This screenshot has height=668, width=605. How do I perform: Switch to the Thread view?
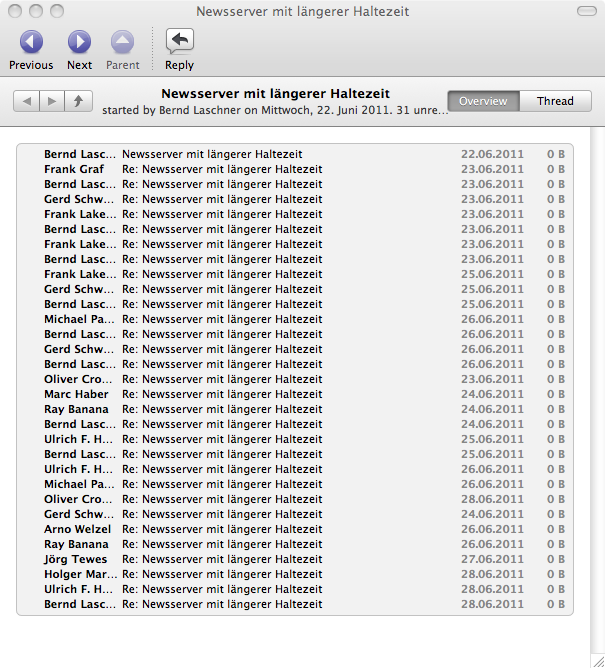click(x=555, y=101)
